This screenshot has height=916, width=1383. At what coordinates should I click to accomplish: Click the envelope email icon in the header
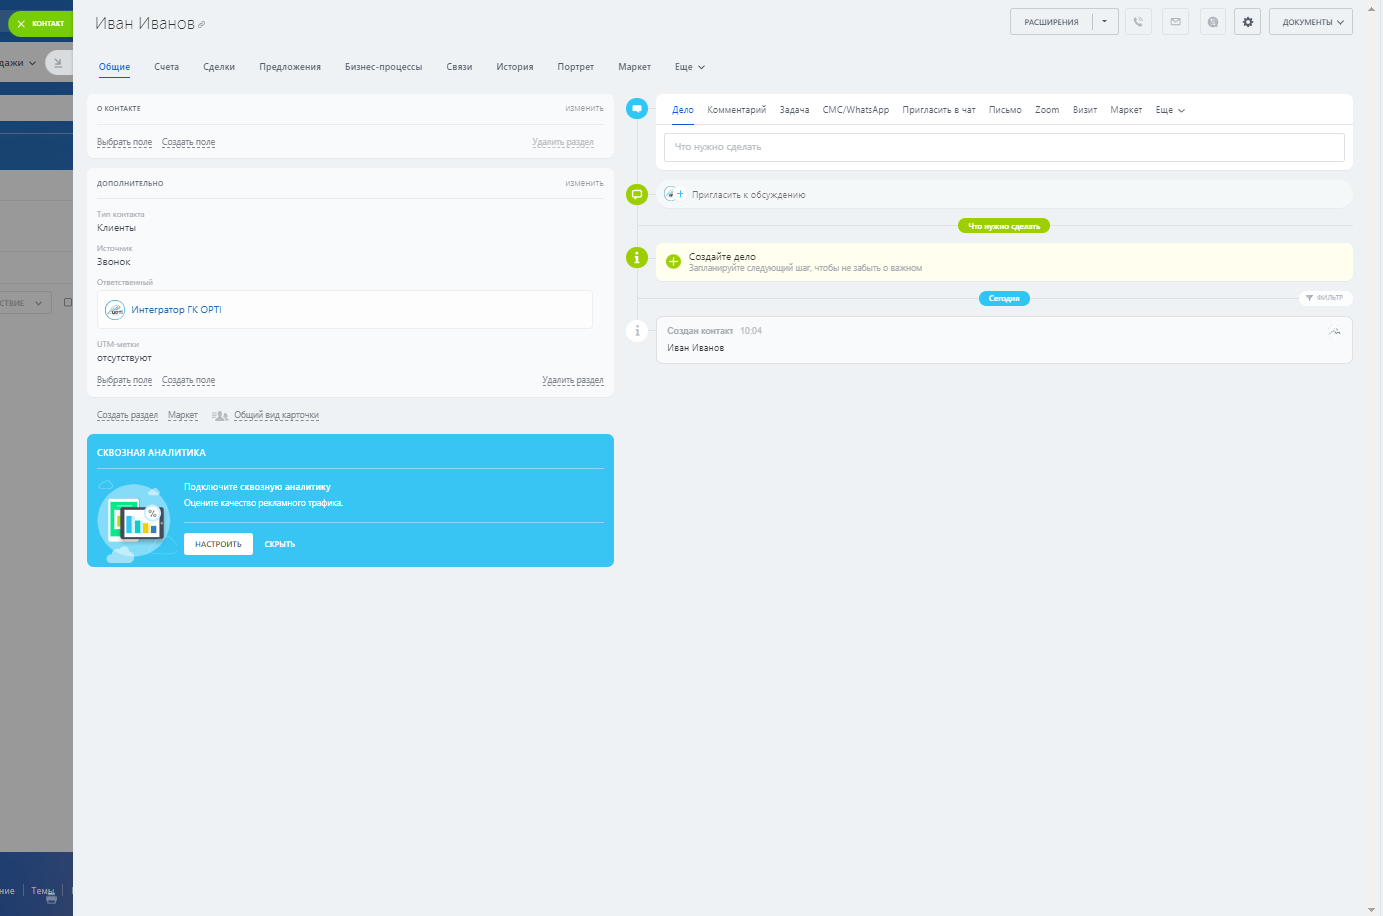point(1175,22)
